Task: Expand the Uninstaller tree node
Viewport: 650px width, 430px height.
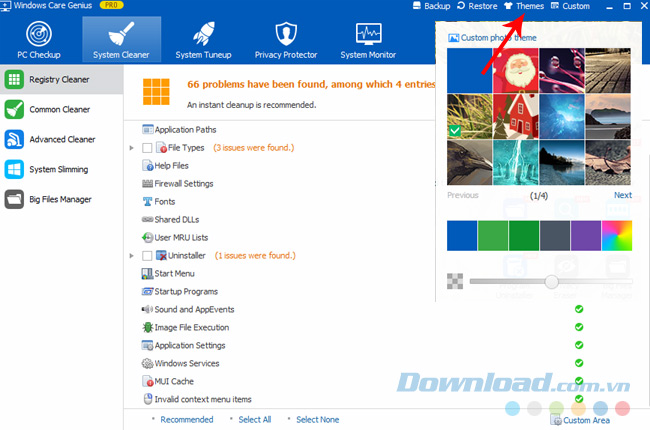Action: 131,256
